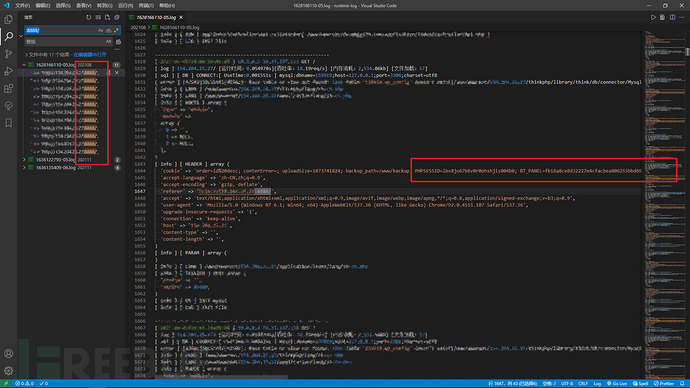Click the 在编辑器中打开 link
This screenshot has width=690, height=388.
coord(90,55)
